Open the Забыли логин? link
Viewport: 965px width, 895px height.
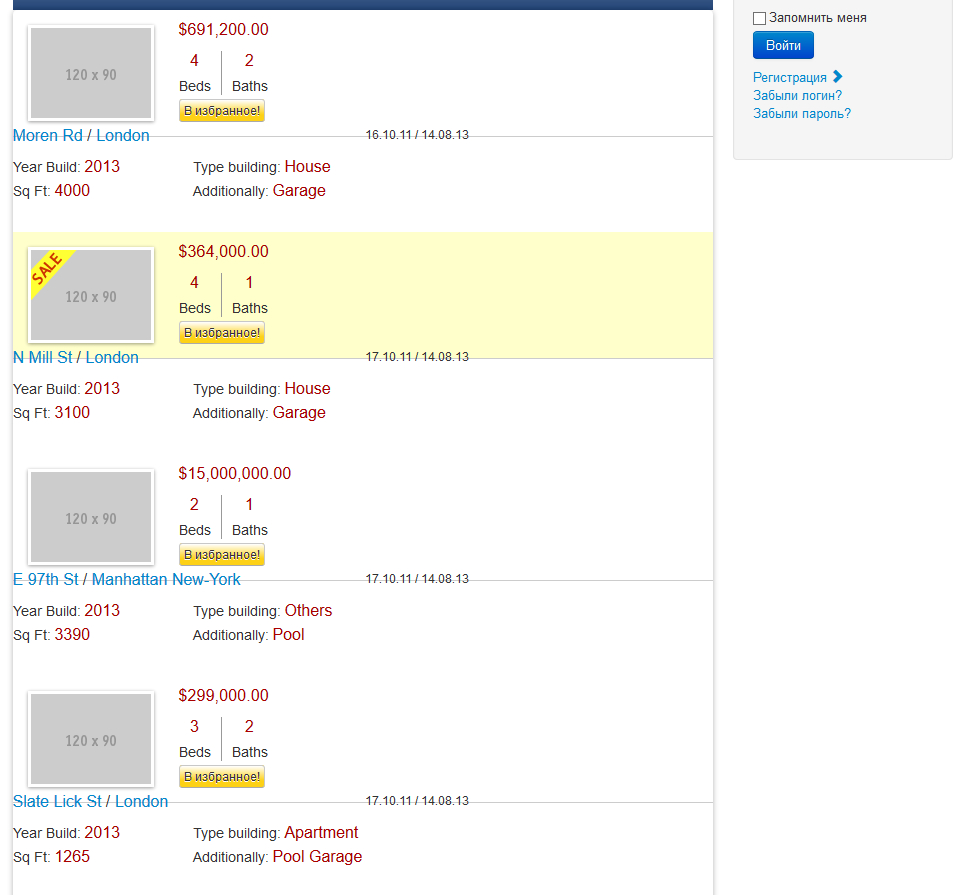click(x=797, y=96)
